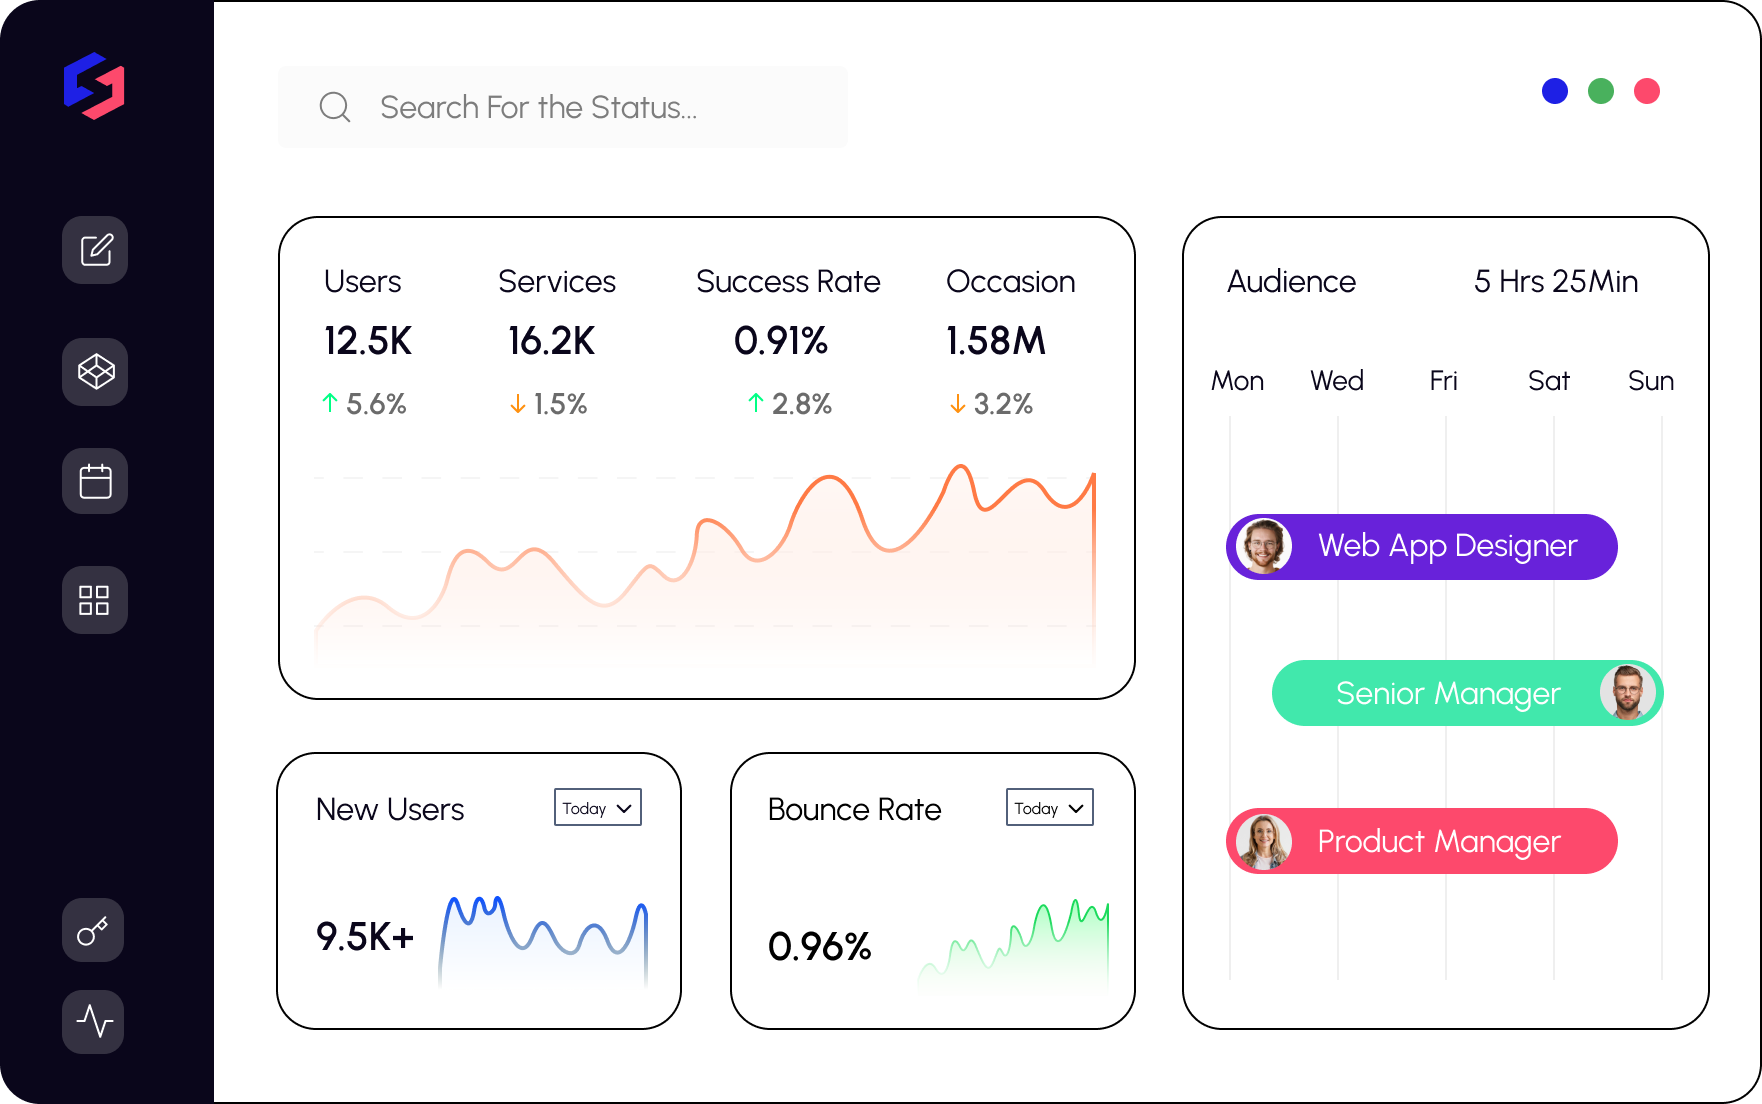
Task: Open the grid dashboard icon
Action: pos(95,600)
